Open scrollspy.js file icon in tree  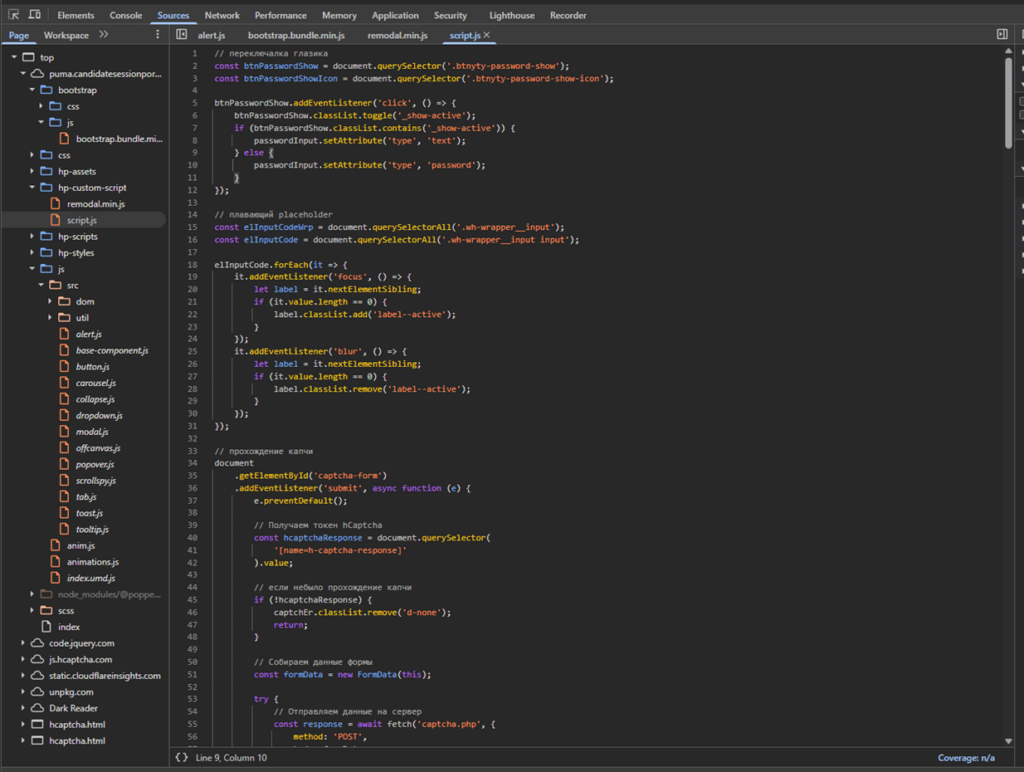(x=64, y=481)
